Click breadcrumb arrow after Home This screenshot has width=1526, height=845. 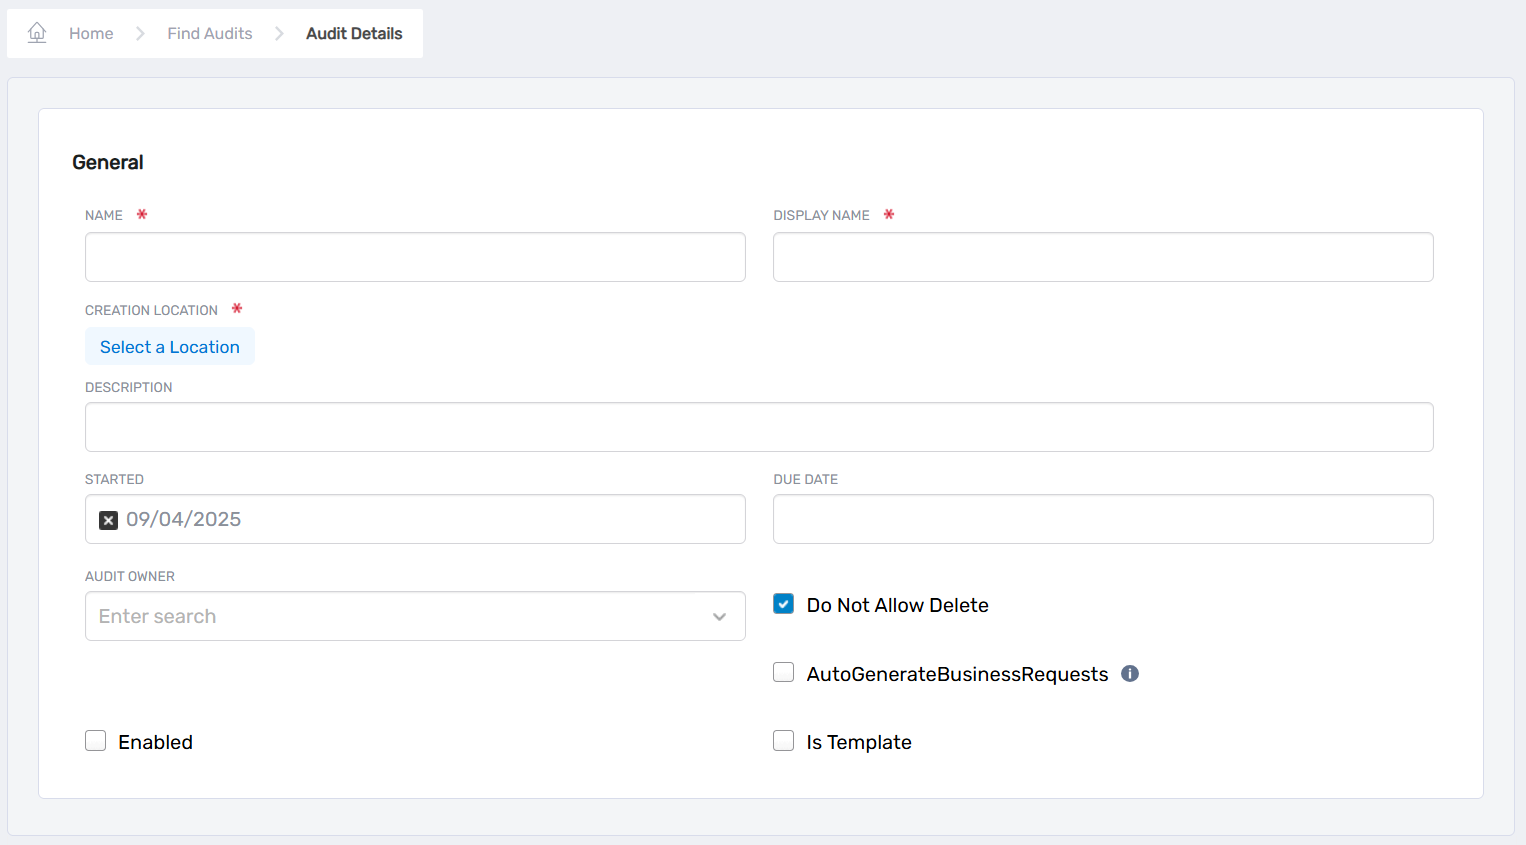[x=141, y=34]
